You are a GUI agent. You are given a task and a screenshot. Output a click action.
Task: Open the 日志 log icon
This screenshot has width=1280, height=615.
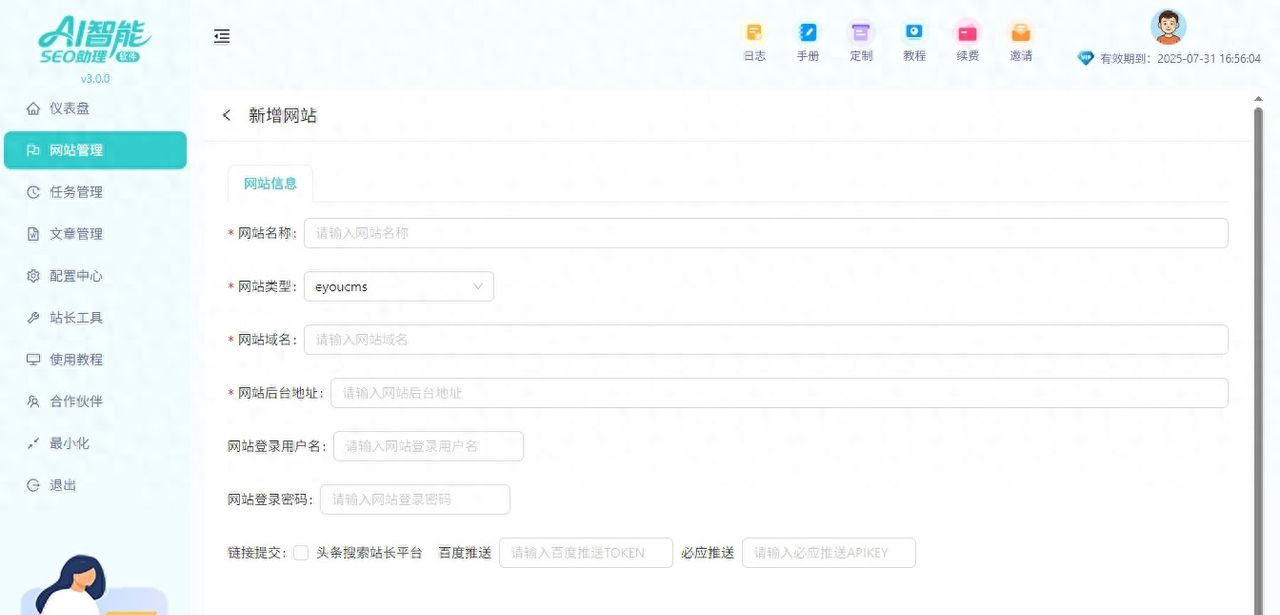click(x=754, y=33)
